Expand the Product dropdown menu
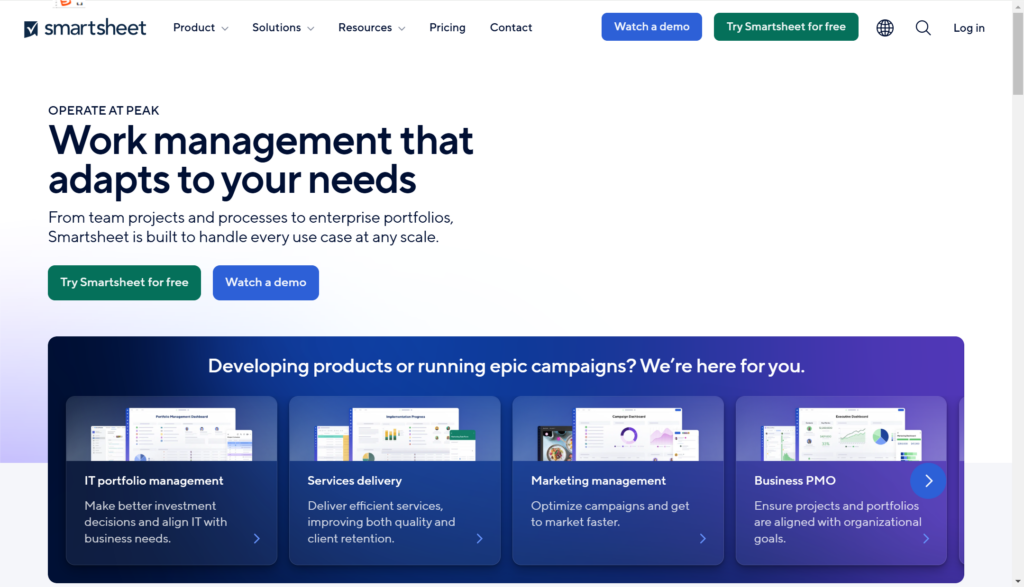The height and width of the screenshot is (587, 1024). (x=200, y=28)
